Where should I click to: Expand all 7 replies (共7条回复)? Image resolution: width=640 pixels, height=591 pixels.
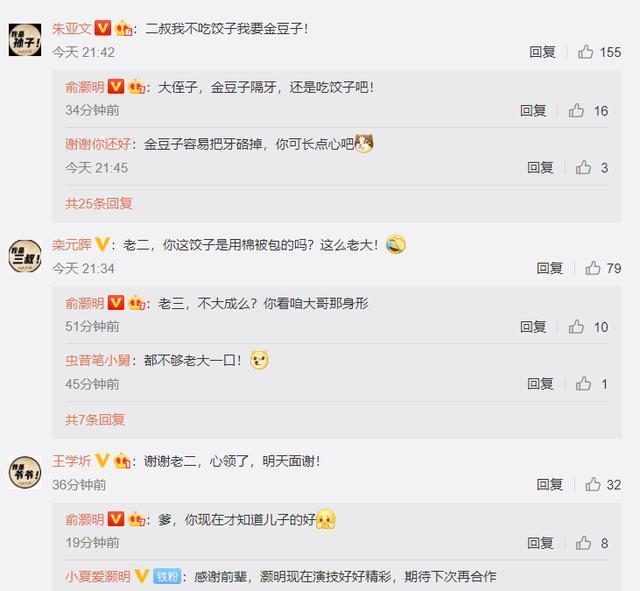(95, 420)
